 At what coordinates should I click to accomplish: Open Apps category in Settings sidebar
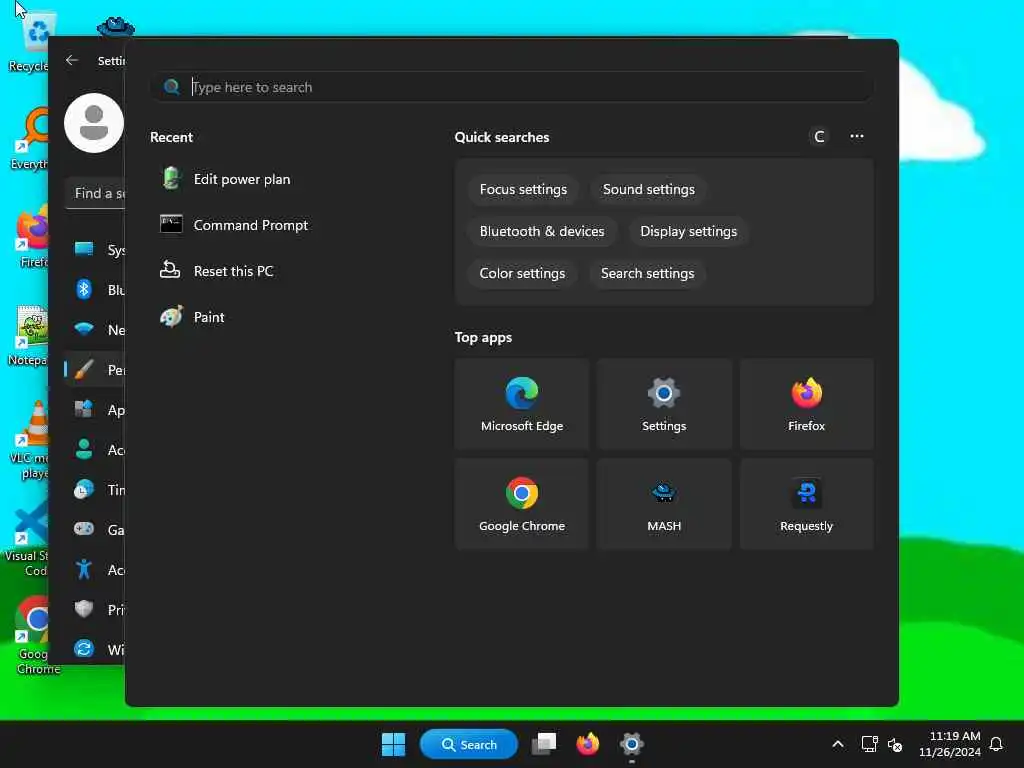pyautogui.click(x=95, y=409)
